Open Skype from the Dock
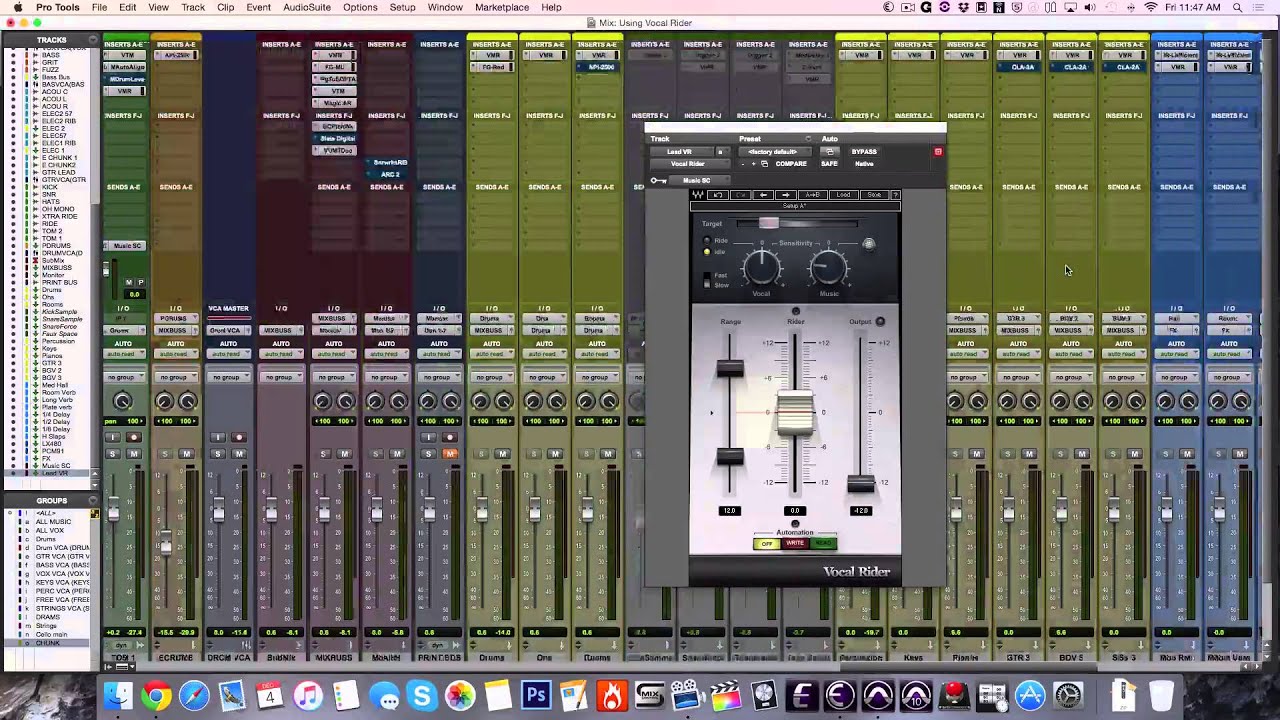Screen dimensions: 1280x720 [x=422, y=695]
